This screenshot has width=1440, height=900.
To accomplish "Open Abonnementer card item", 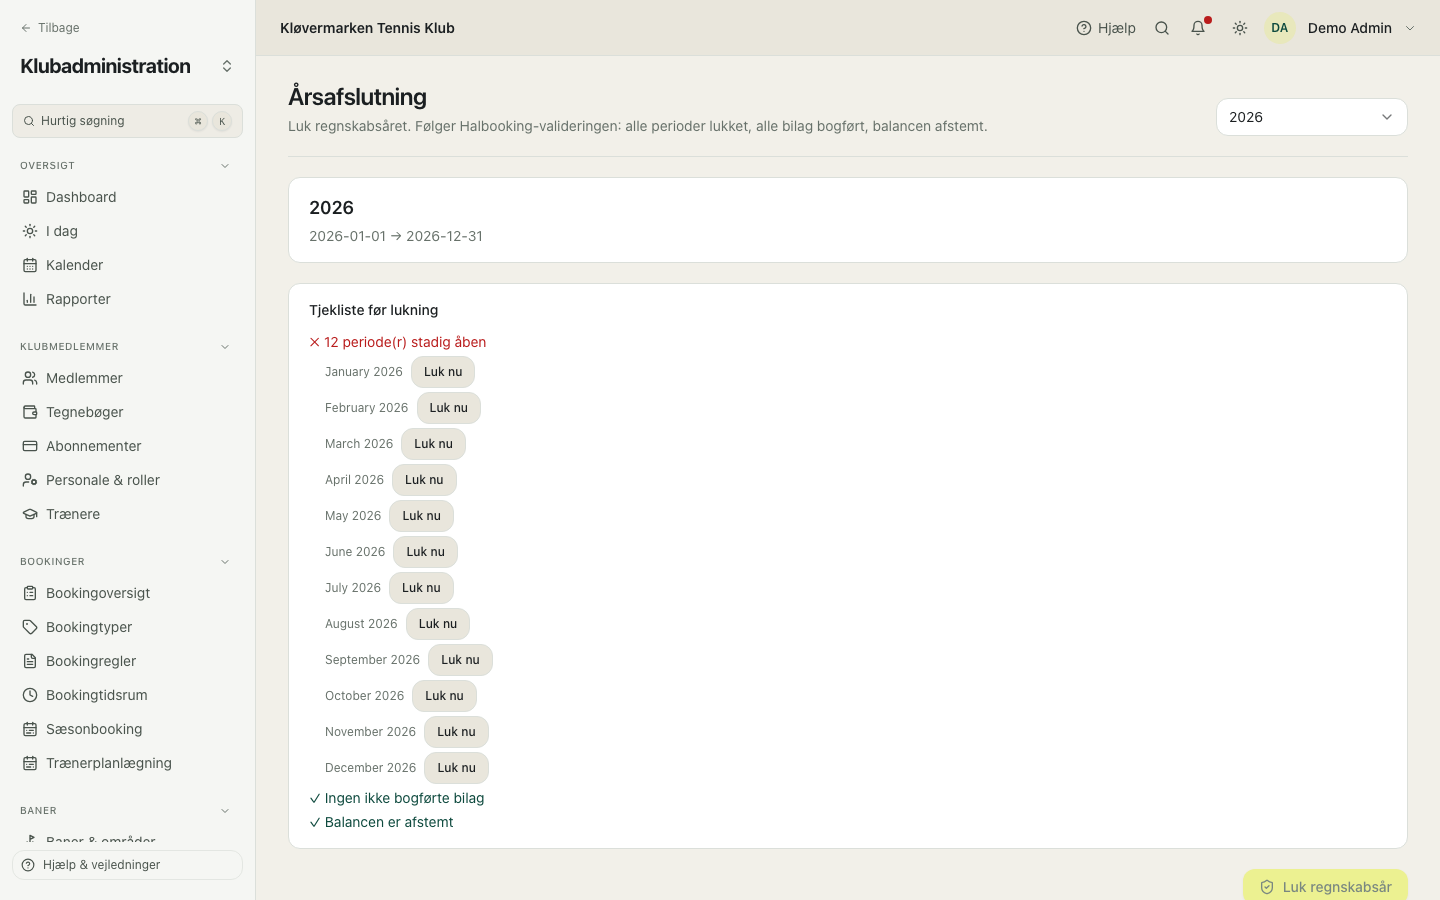I will click(127, 446).
